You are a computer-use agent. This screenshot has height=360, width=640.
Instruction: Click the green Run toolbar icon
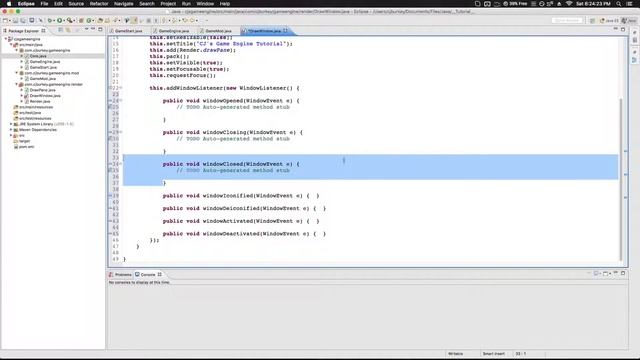click(x=60, y=20)
